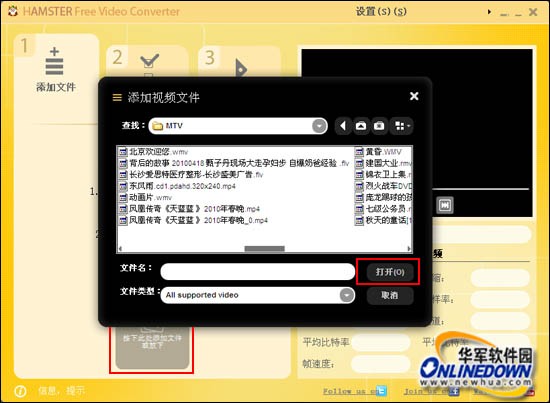Open step 2 tab with checkmark icon
Image resolution: width=550 pixels, height=403 pixels.
click(x=149, y=60)
